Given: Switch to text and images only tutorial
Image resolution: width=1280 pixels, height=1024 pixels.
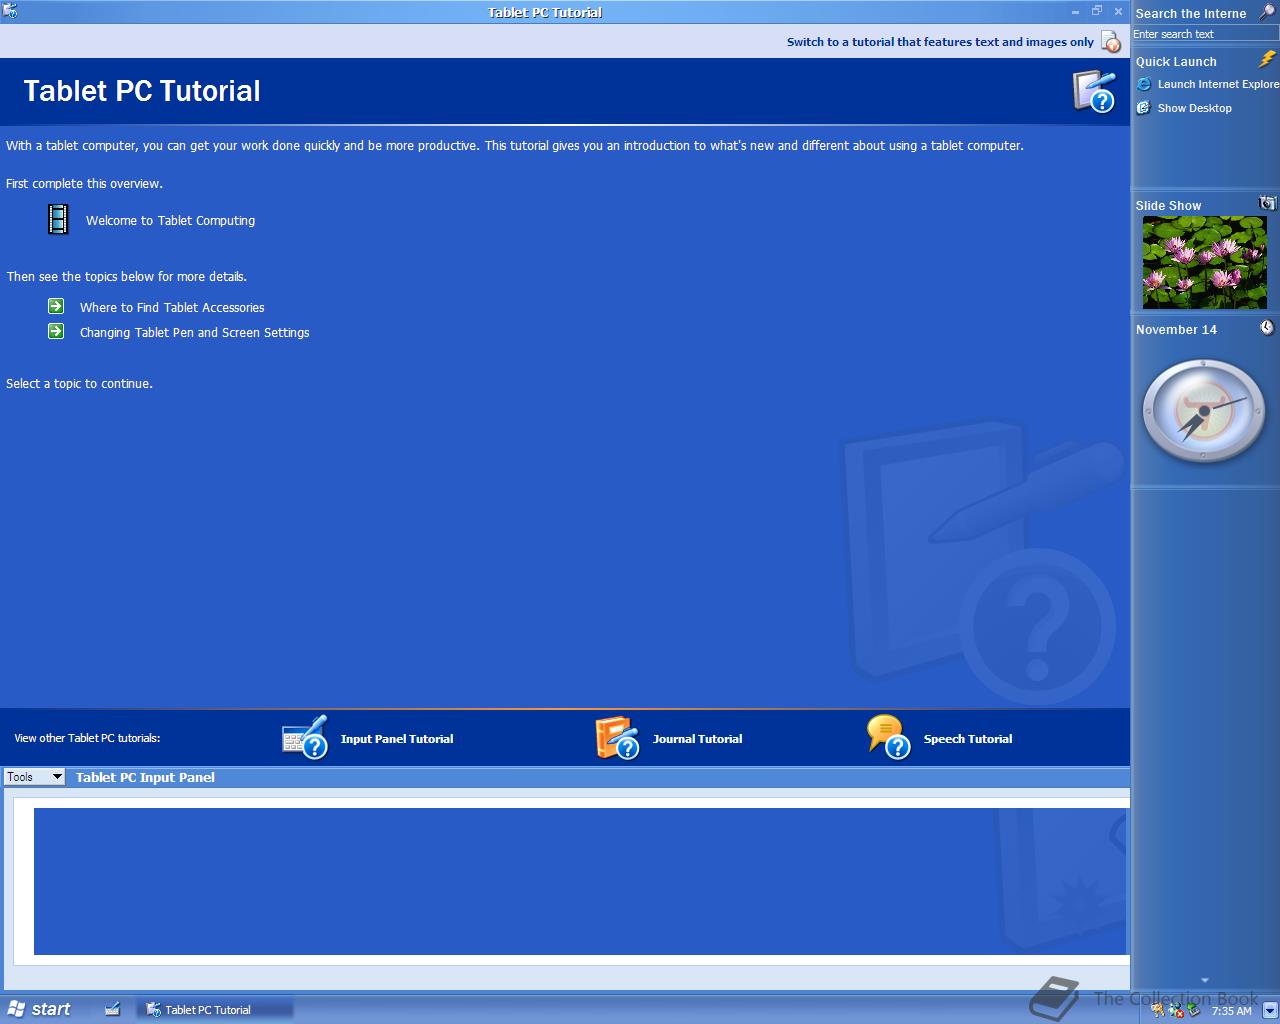Looking at the screenshot, I should pyautogui.click(x=940, y=42).
